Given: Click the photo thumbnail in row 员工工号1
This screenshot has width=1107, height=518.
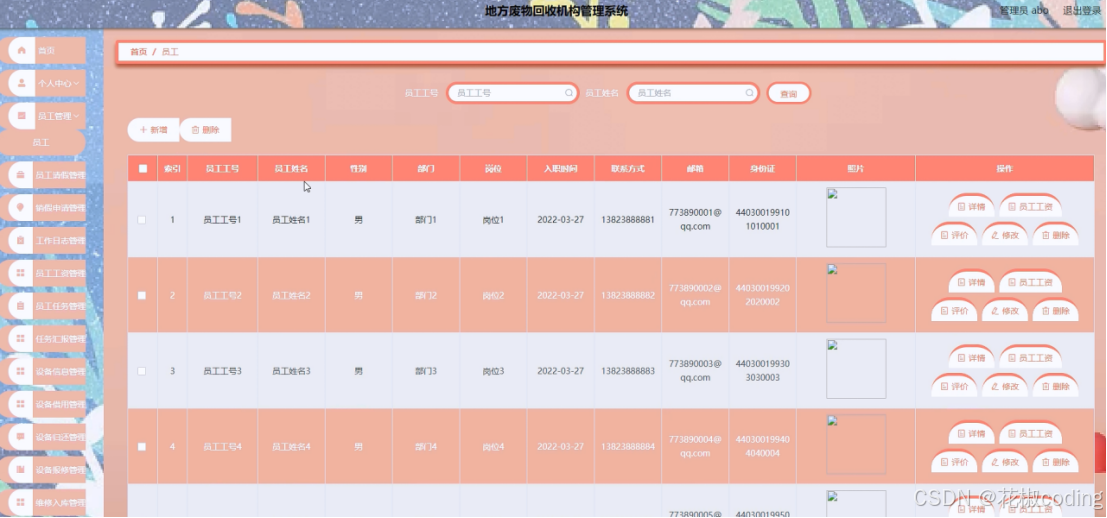Looking at the screenshot, I should [x=856, y=217].
